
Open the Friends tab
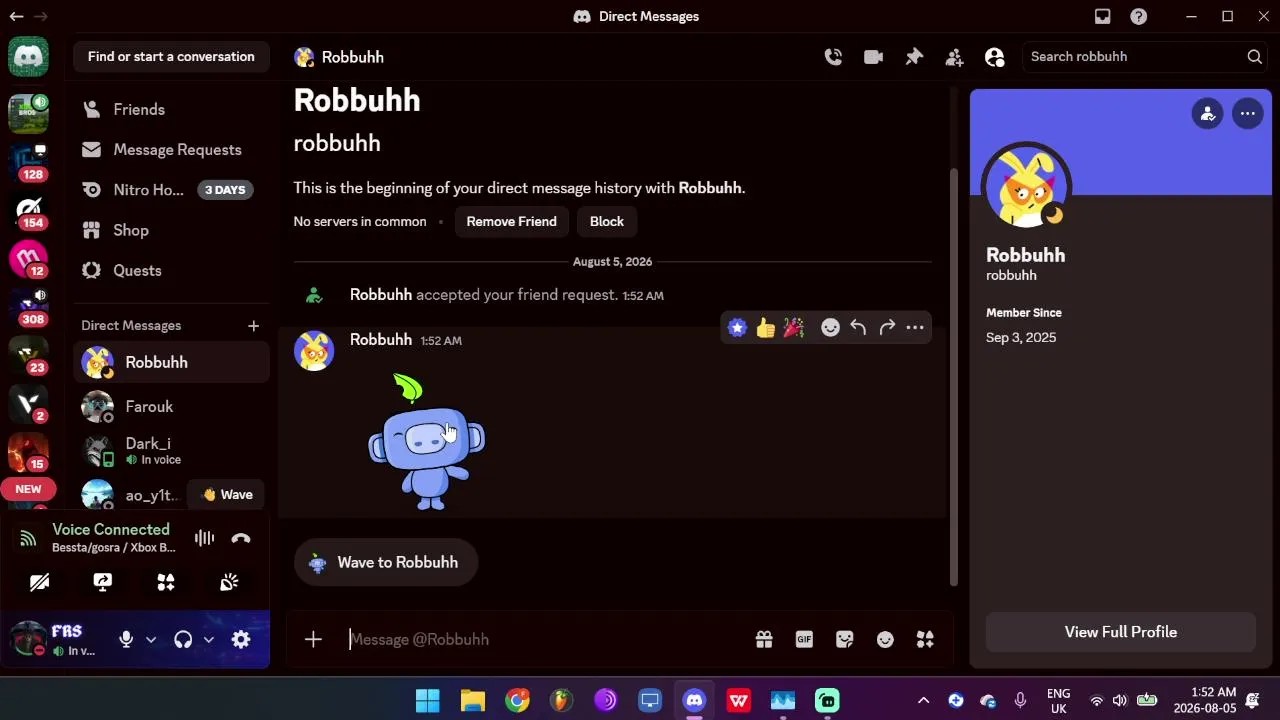tap(171, 109)
